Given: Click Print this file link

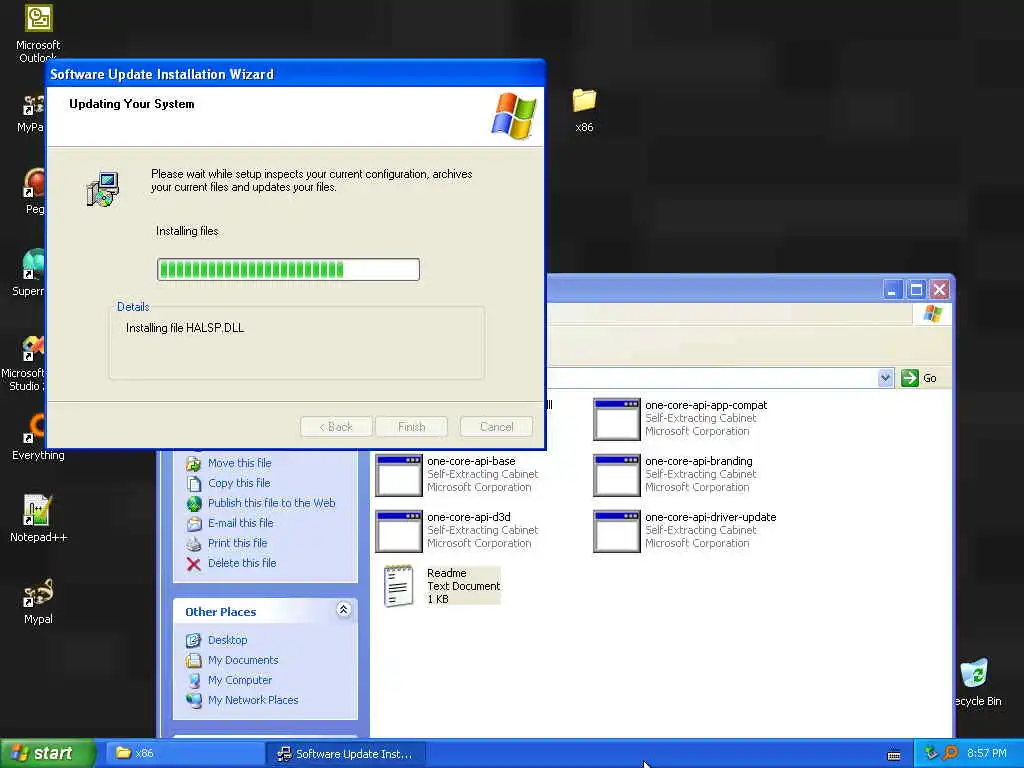Looking at the screenshot, I should pyautogui.click(x=238, y=543).
